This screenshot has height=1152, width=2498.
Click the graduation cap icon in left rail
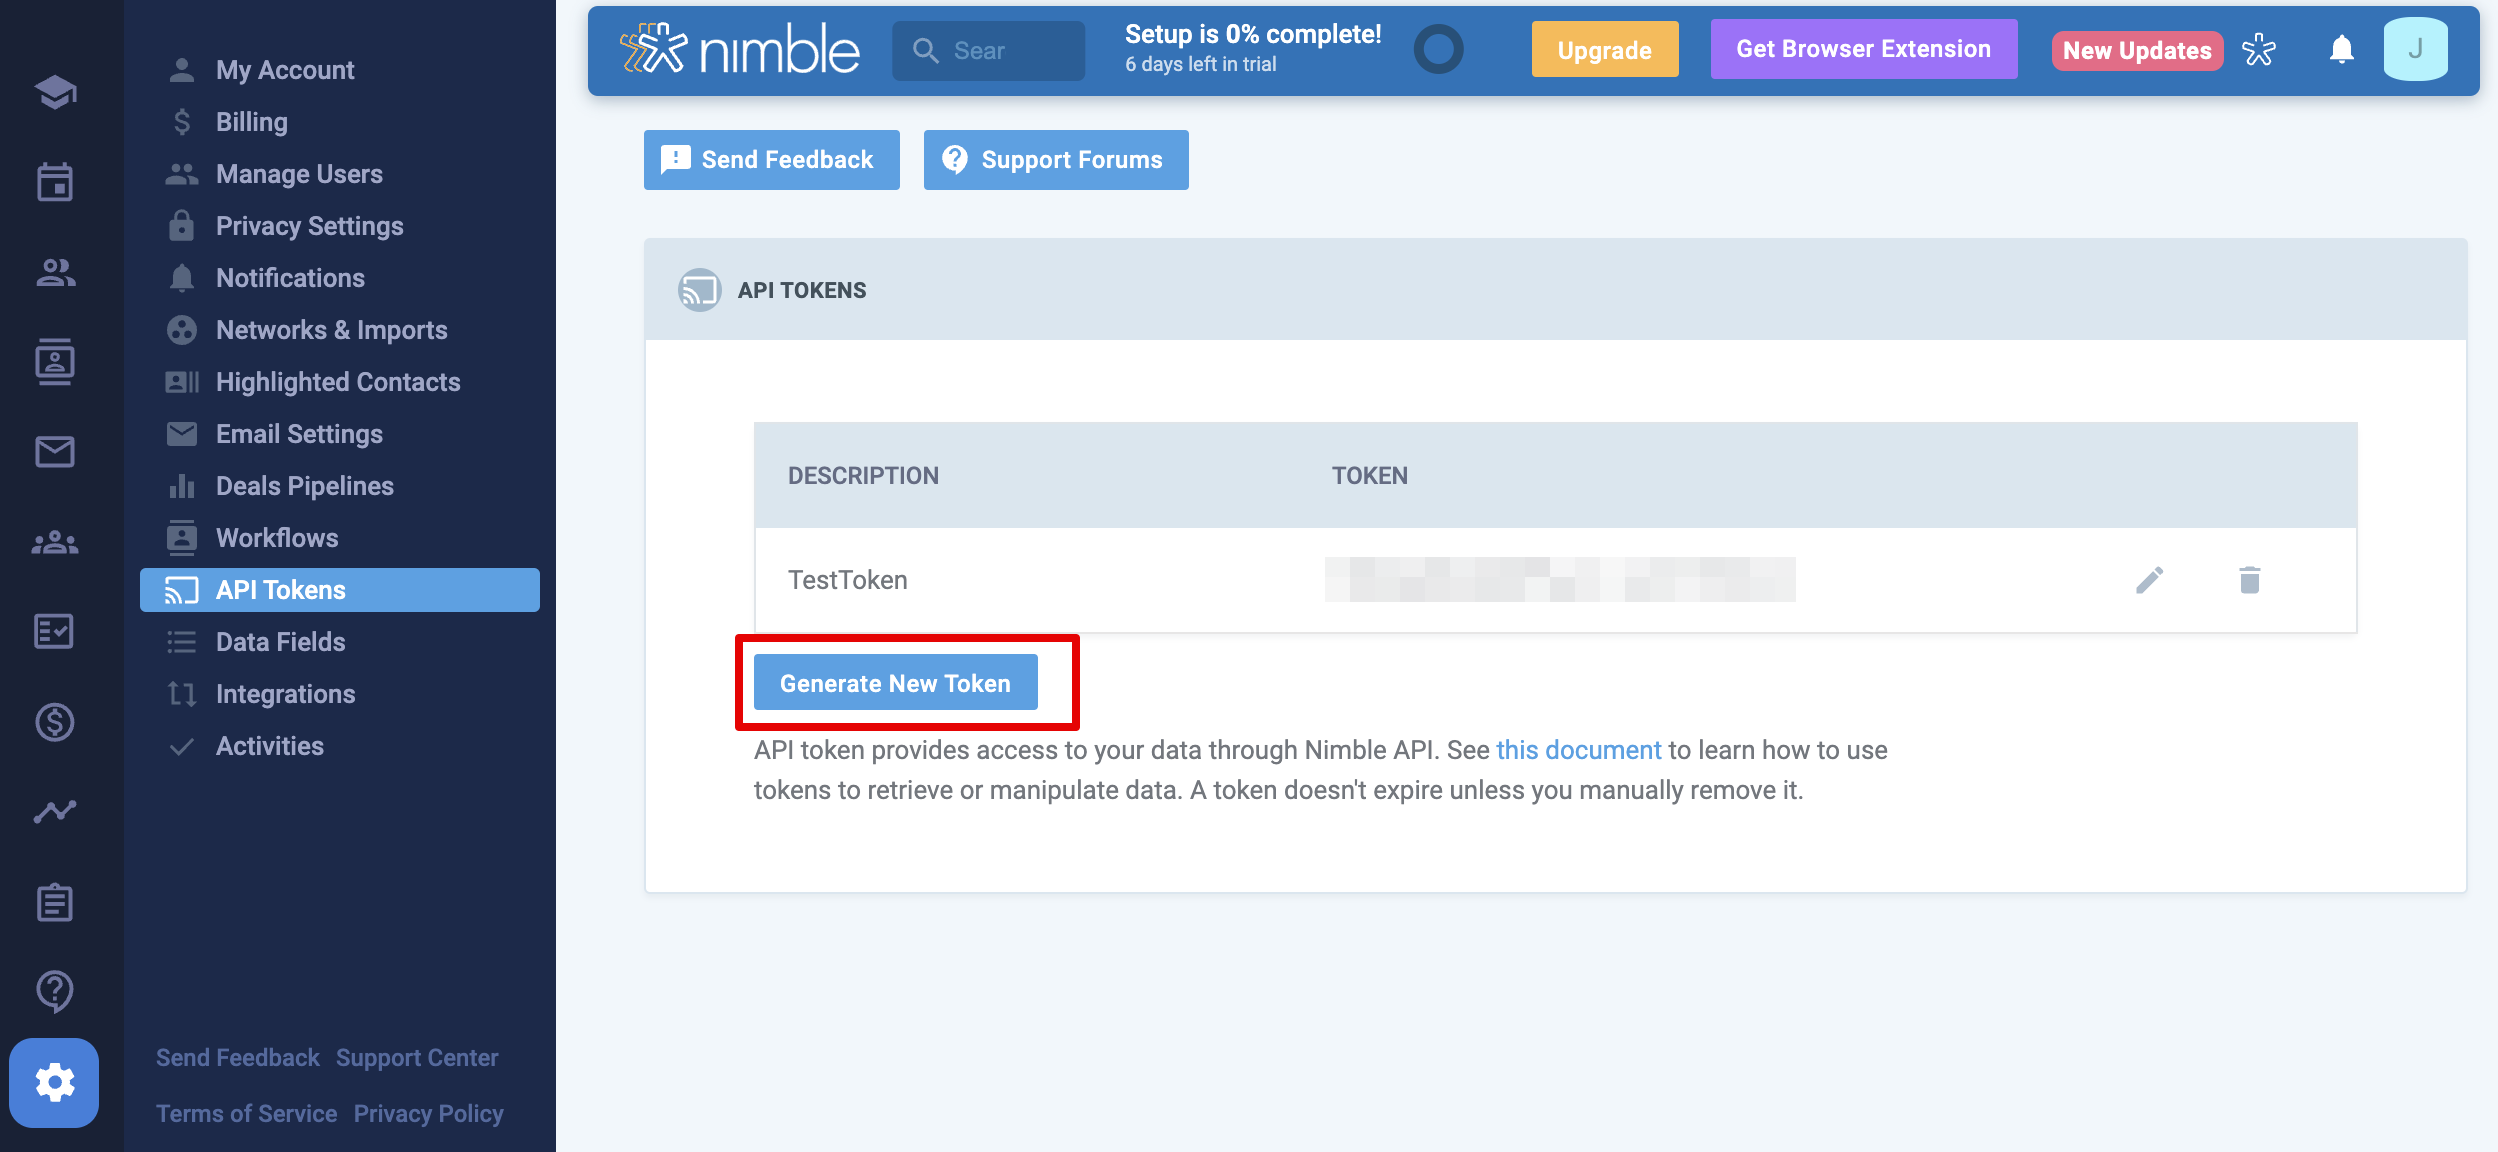[x=54, y=92]
